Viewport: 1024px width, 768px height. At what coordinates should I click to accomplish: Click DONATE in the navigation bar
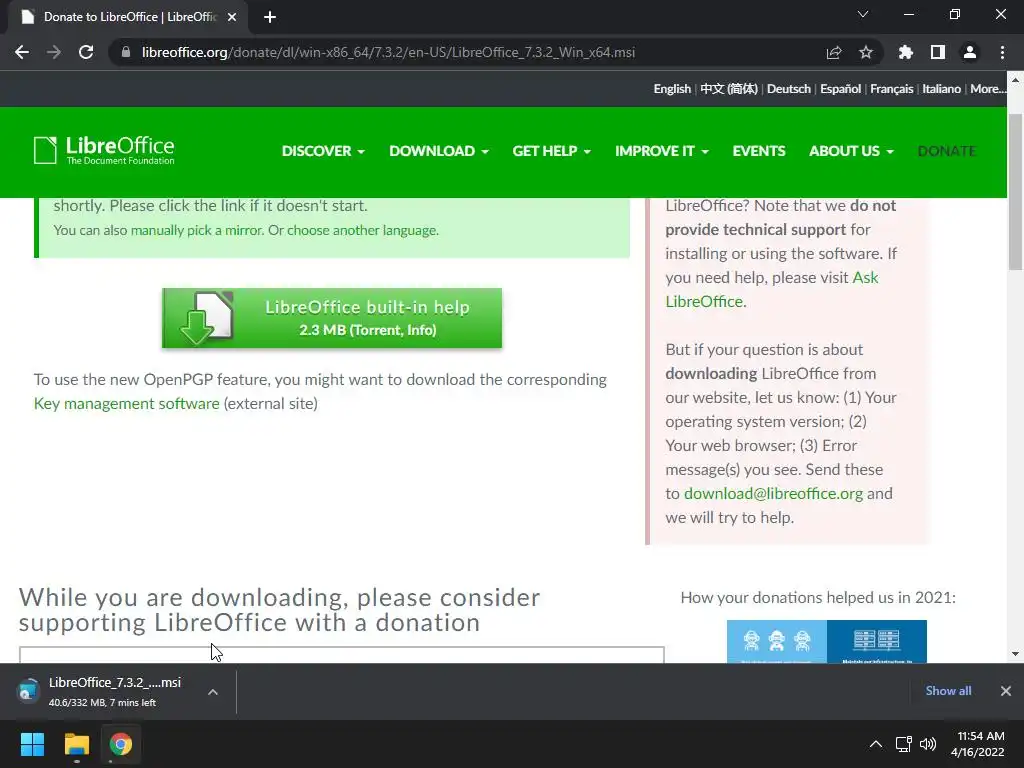[947, 151]
